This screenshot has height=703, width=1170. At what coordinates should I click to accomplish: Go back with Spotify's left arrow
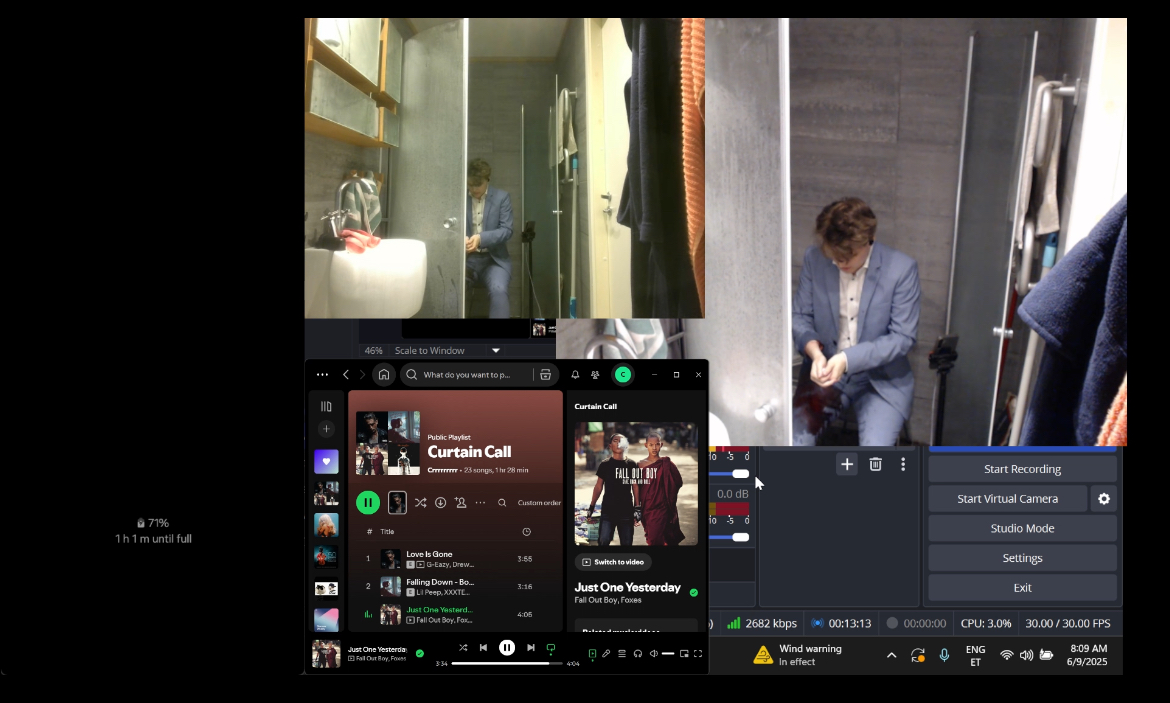pos(345,375)
